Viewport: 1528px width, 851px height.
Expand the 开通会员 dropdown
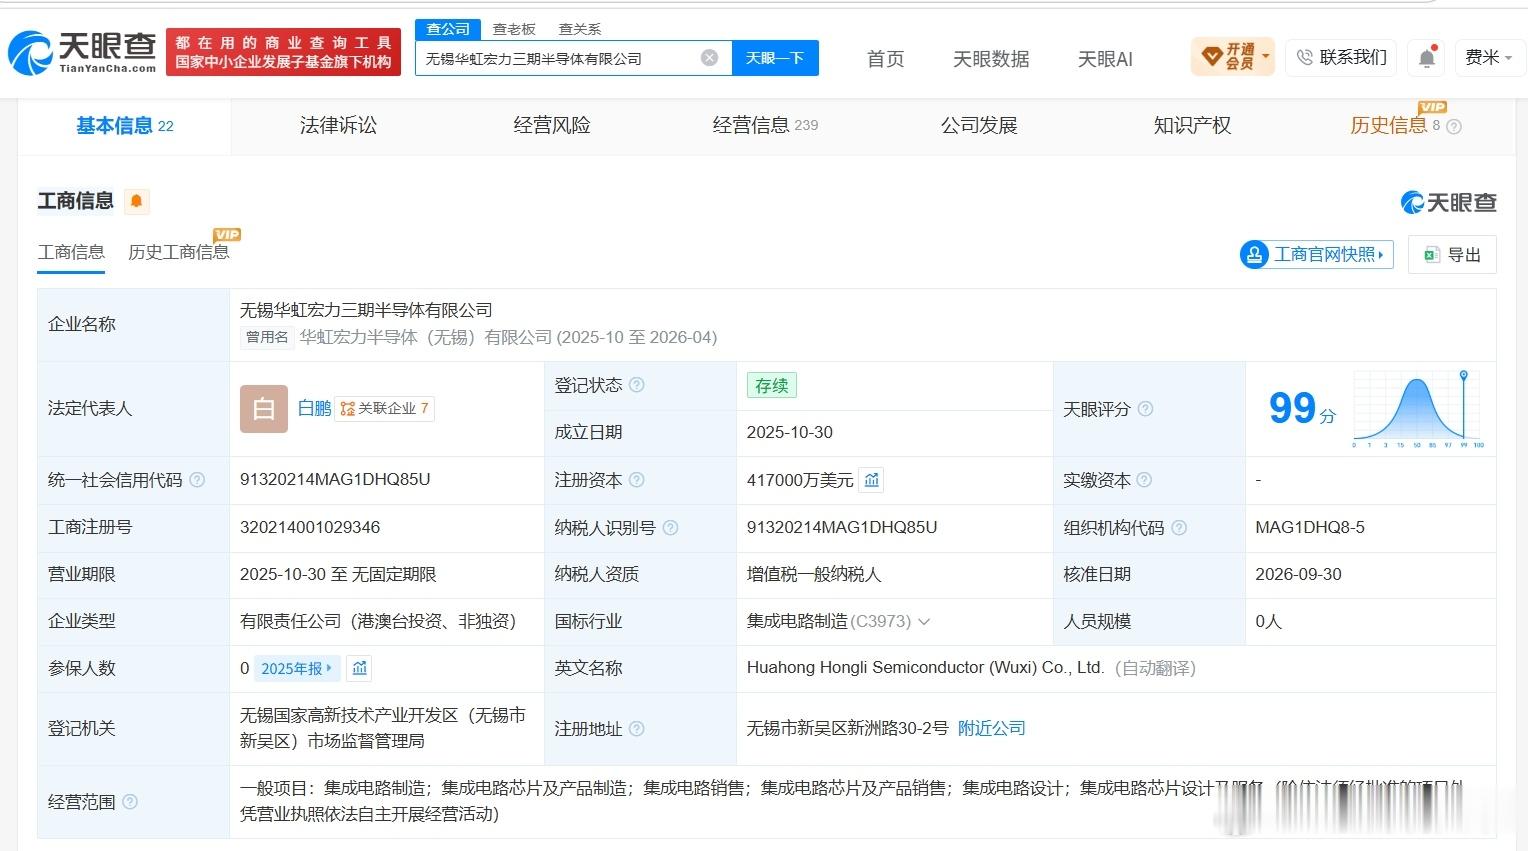tap(1233, 57)
